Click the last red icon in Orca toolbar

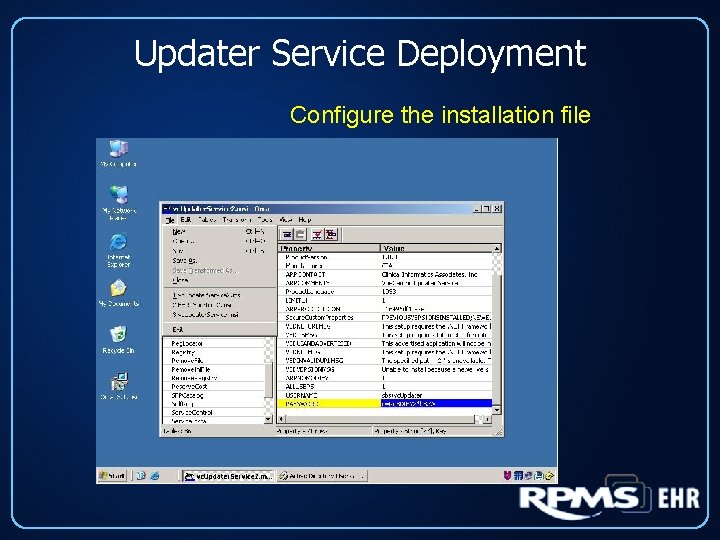click(x=331, y=235)
